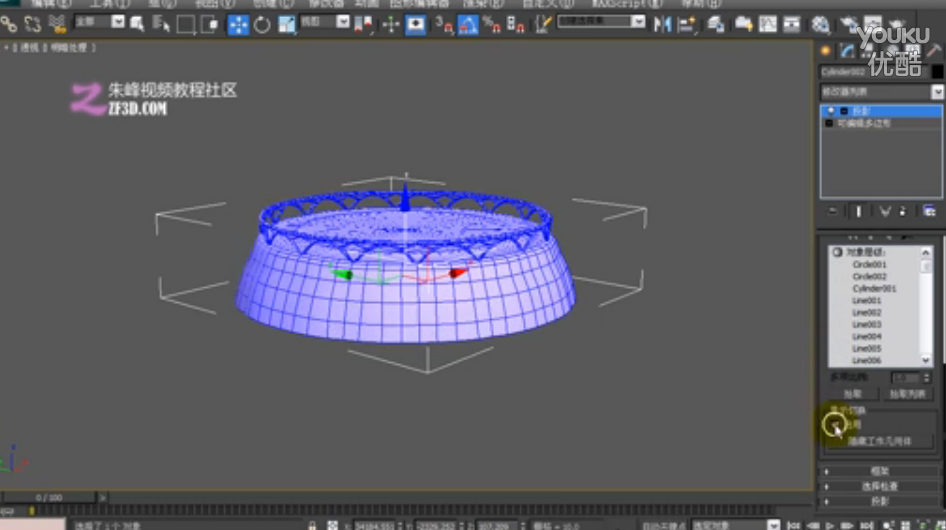The height and width of the screenshot is (530, 946).
Task: Switch to the Create command panel tab
Action: coord(826,51)
